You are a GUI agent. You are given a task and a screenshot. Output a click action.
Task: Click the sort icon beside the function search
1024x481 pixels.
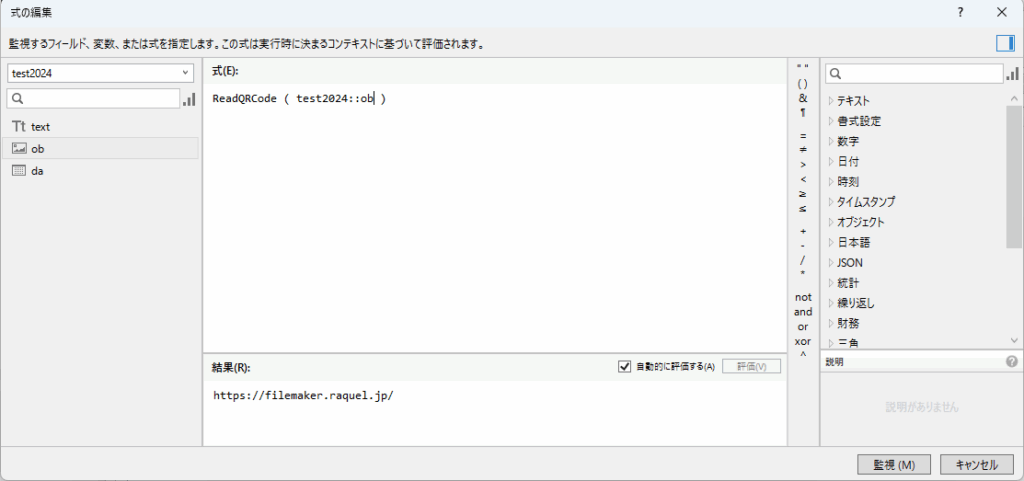coord(1014,73)
